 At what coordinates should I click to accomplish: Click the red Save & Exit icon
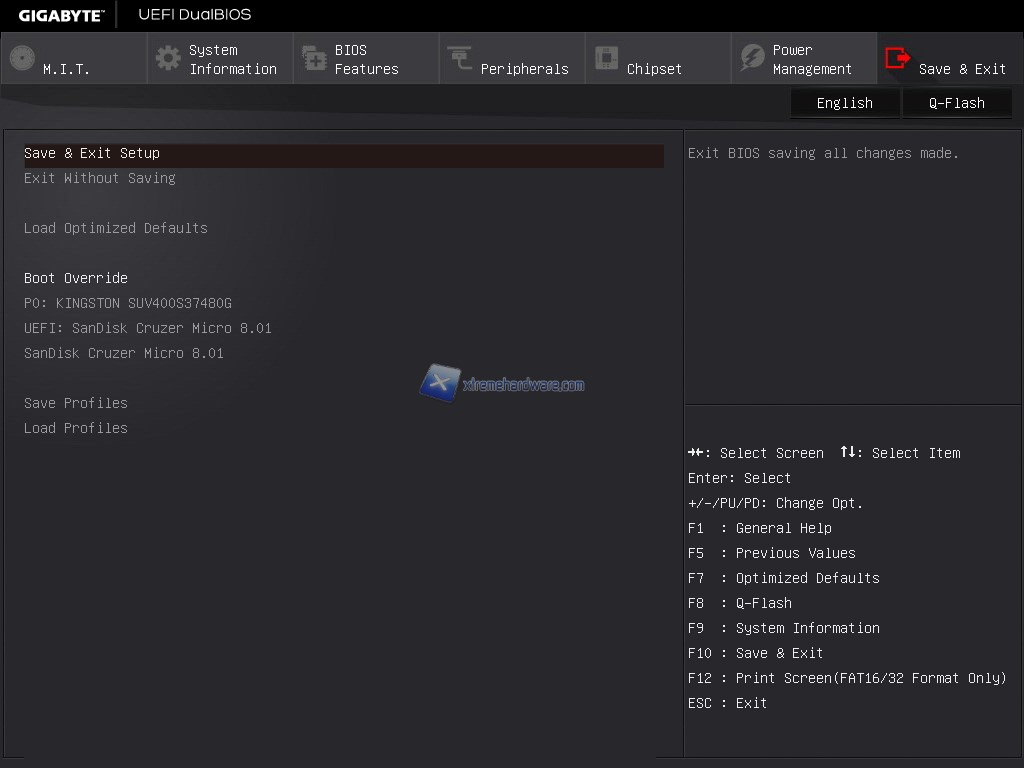(x=898, y=58)
